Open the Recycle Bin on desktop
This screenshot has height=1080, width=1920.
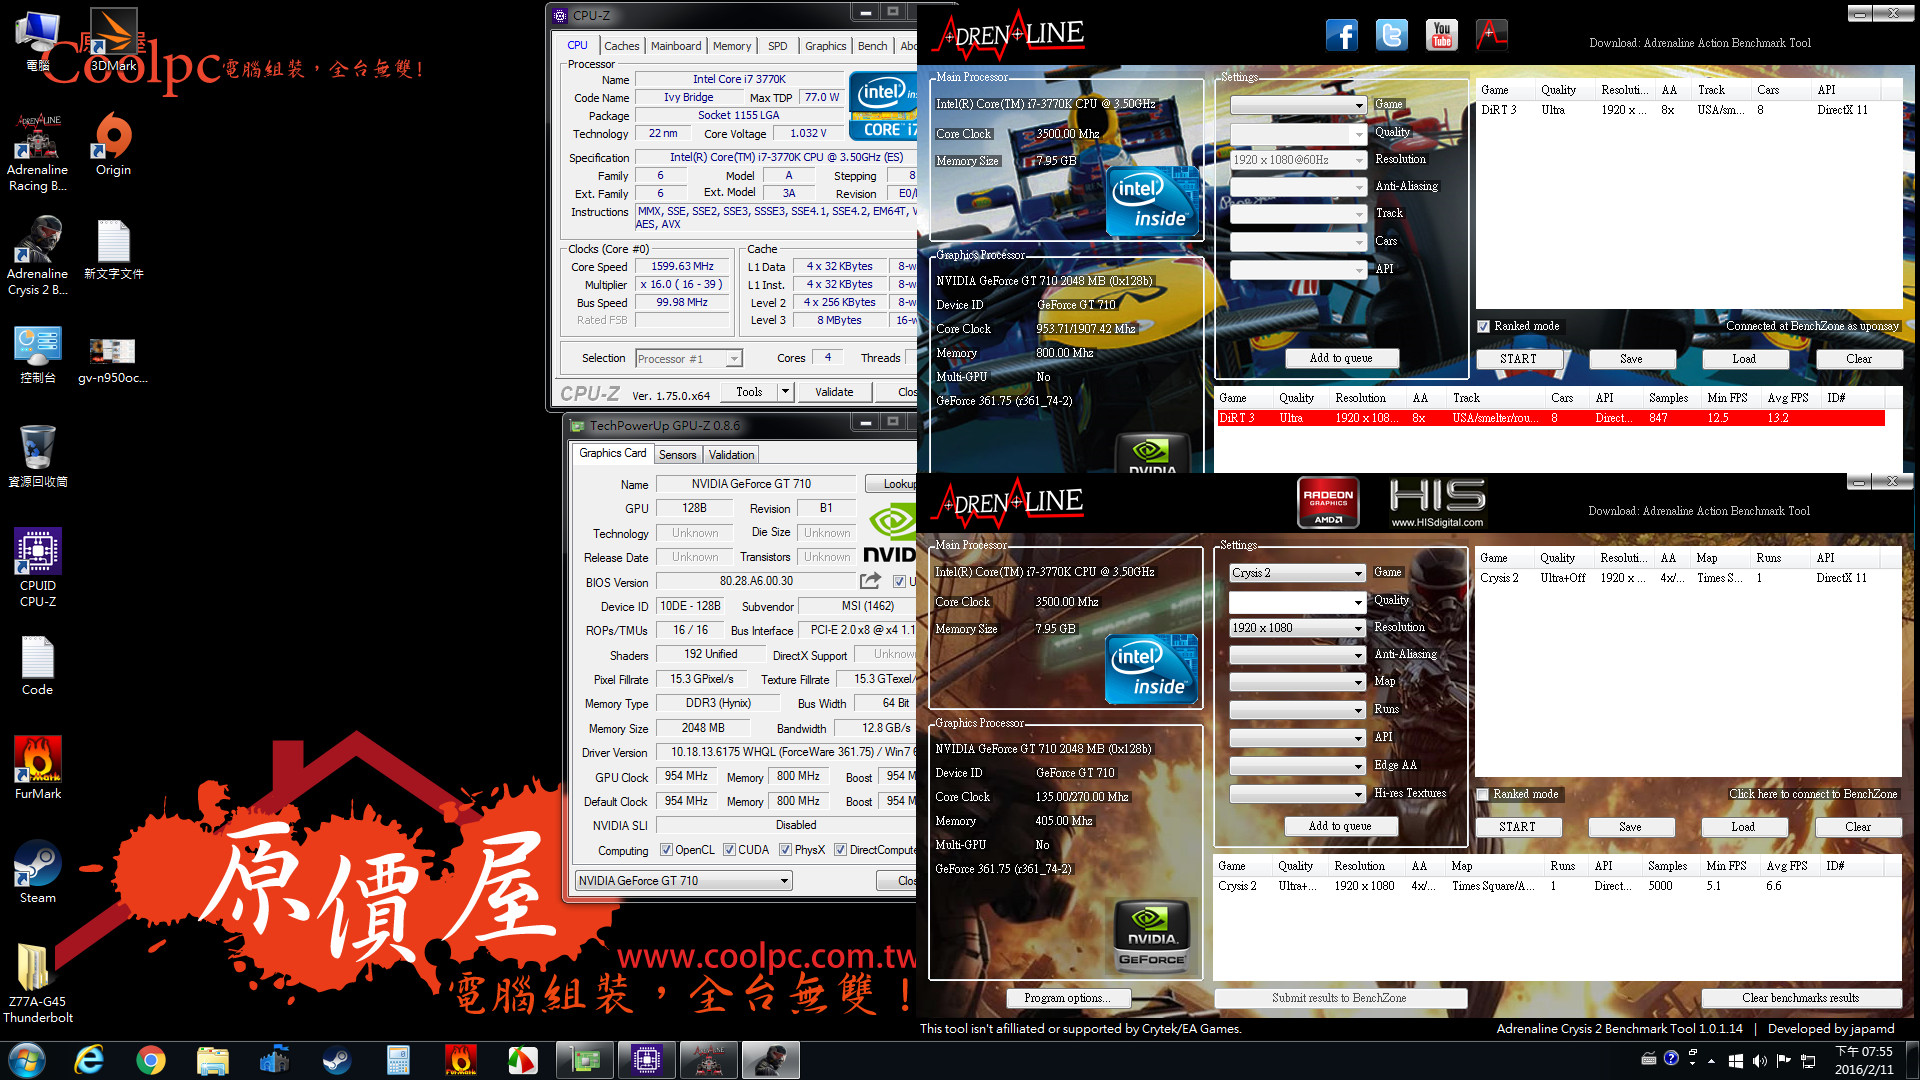(38, 456)
